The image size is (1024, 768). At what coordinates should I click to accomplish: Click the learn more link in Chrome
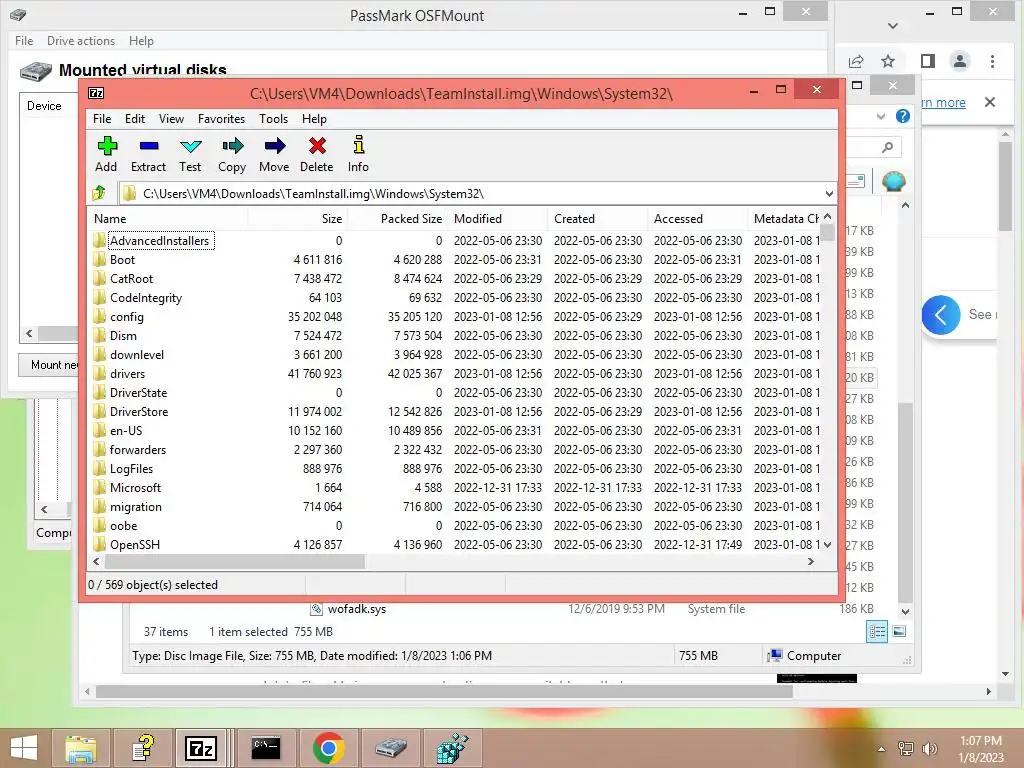(x=943, y=103)
